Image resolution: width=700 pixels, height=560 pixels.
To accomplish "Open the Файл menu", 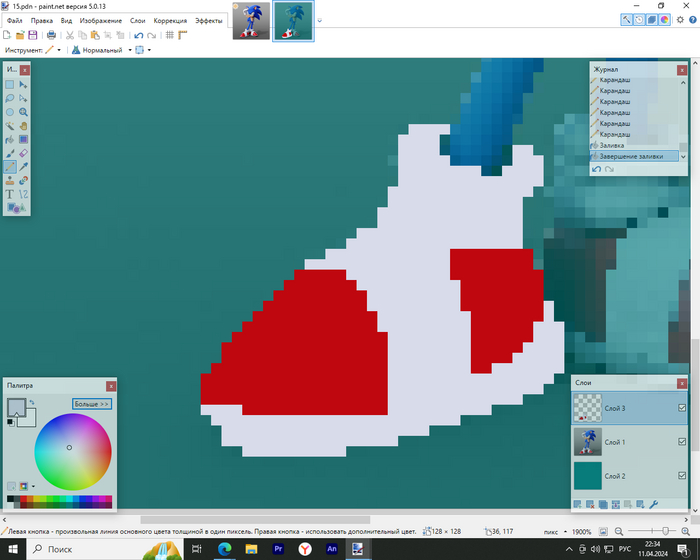I will 15,21.
